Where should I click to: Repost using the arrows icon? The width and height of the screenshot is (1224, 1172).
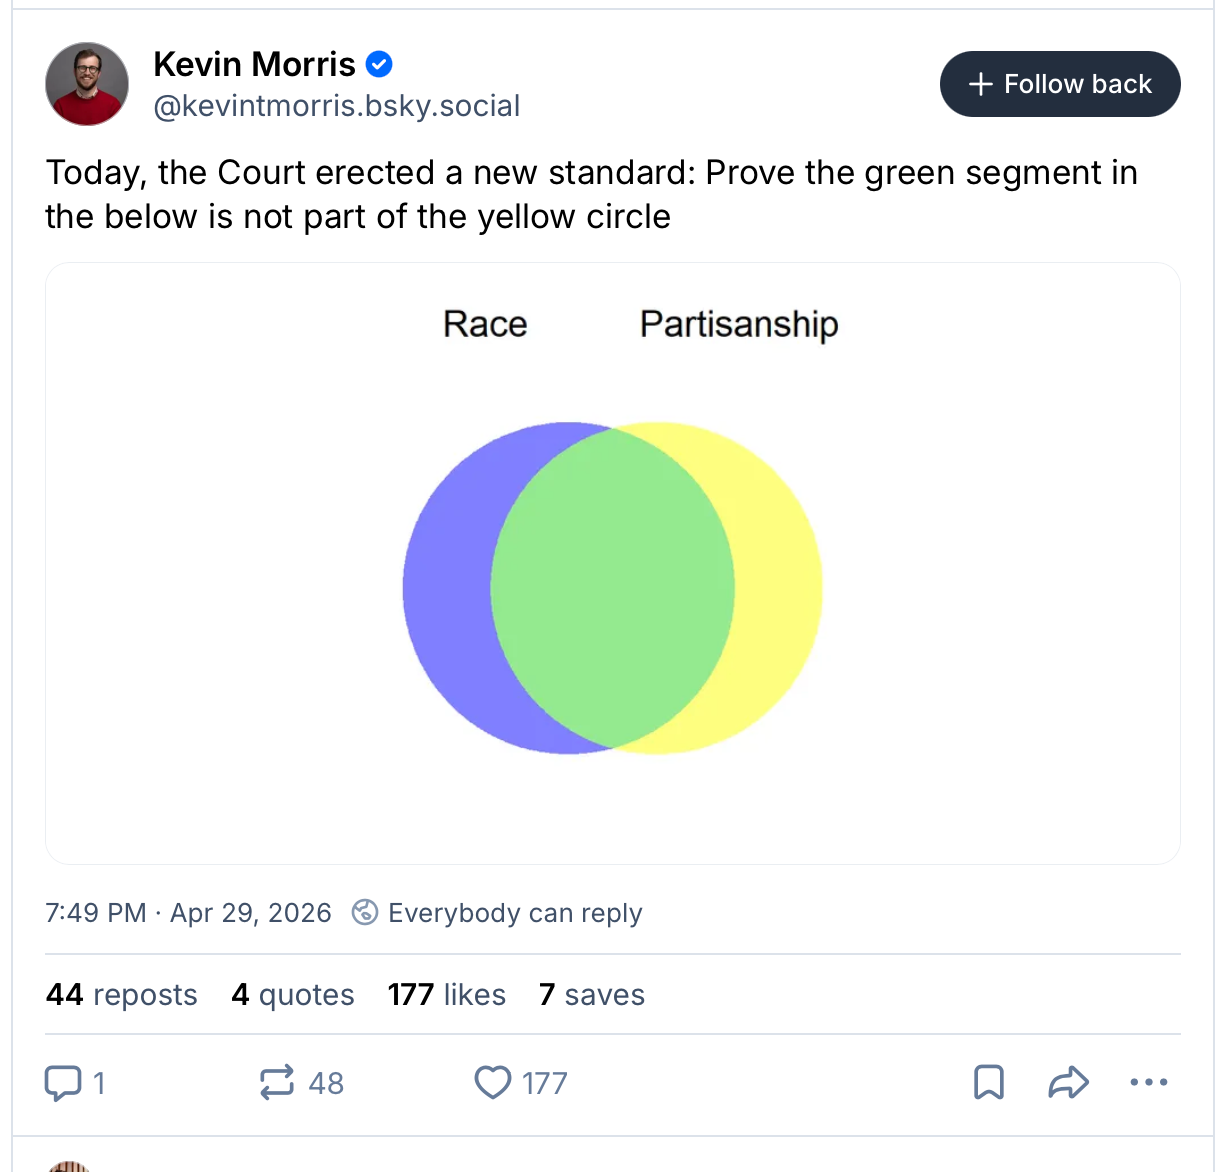277,1082
